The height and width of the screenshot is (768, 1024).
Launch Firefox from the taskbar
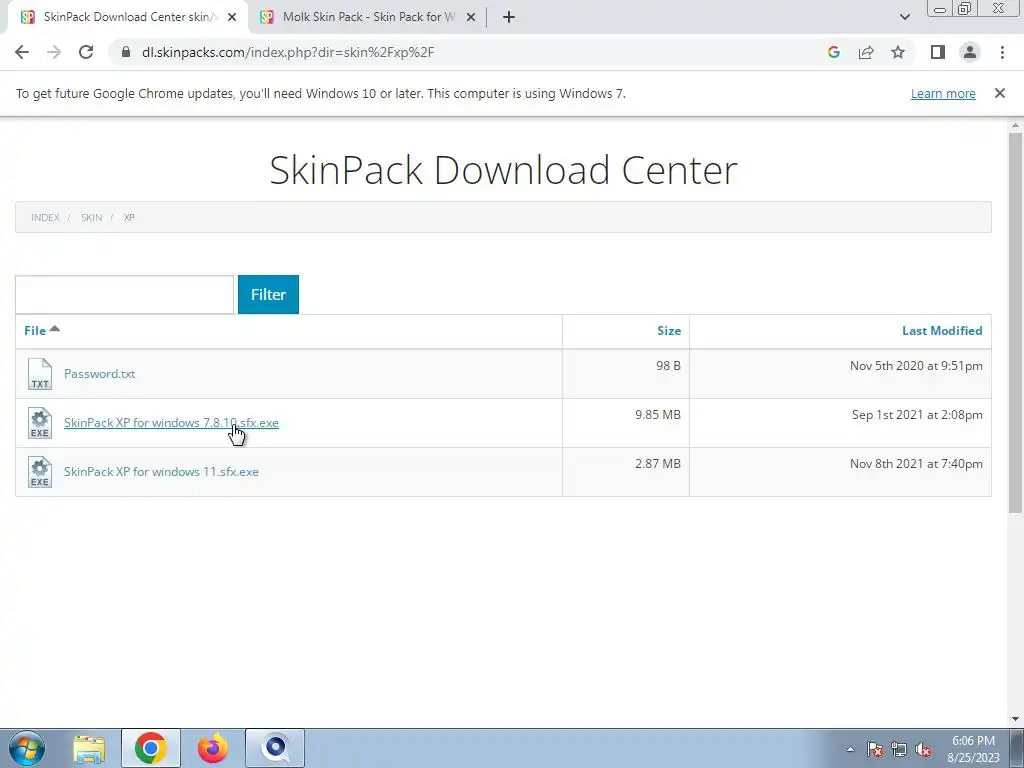click(x=213, y=748)
